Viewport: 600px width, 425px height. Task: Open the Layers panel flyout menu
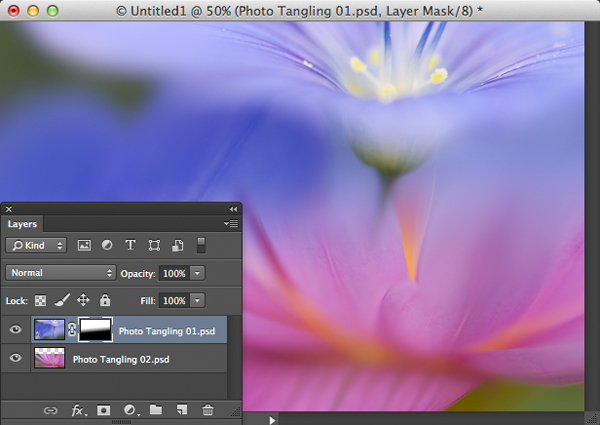(231, 223)
